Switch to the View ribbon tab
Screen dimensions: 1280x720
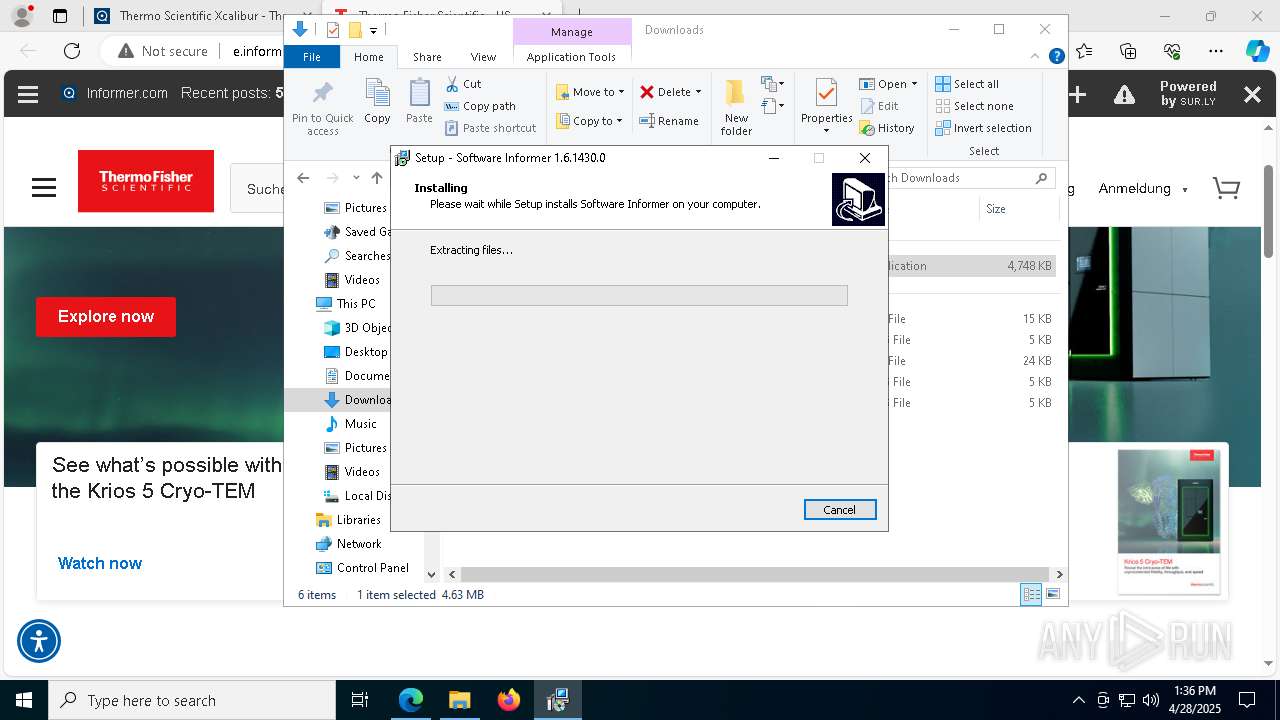[x=483, y=57]
